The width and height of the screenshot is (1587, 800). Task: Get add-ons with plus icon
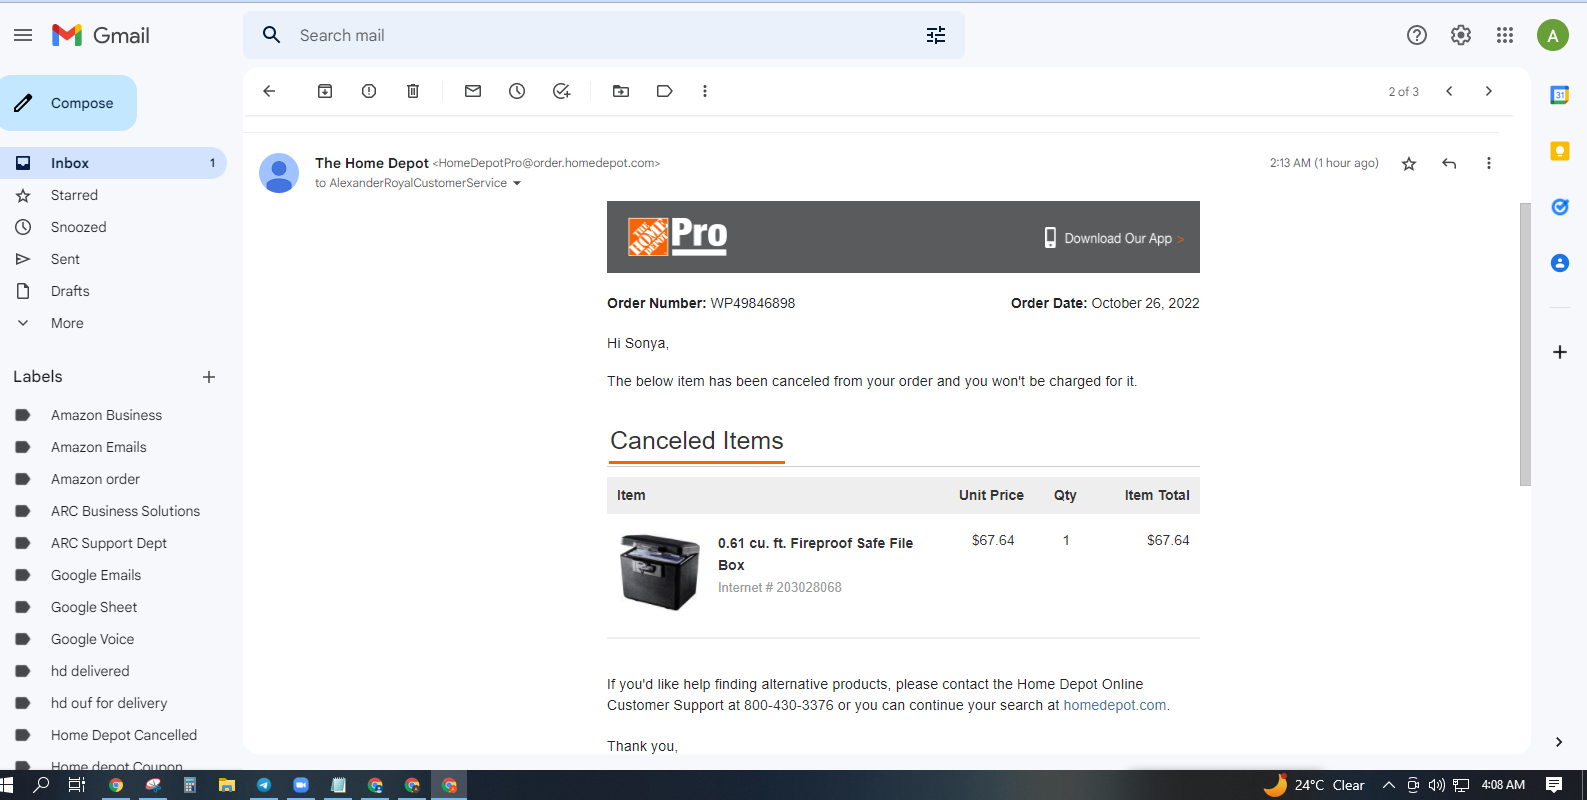pos(1560,352)
